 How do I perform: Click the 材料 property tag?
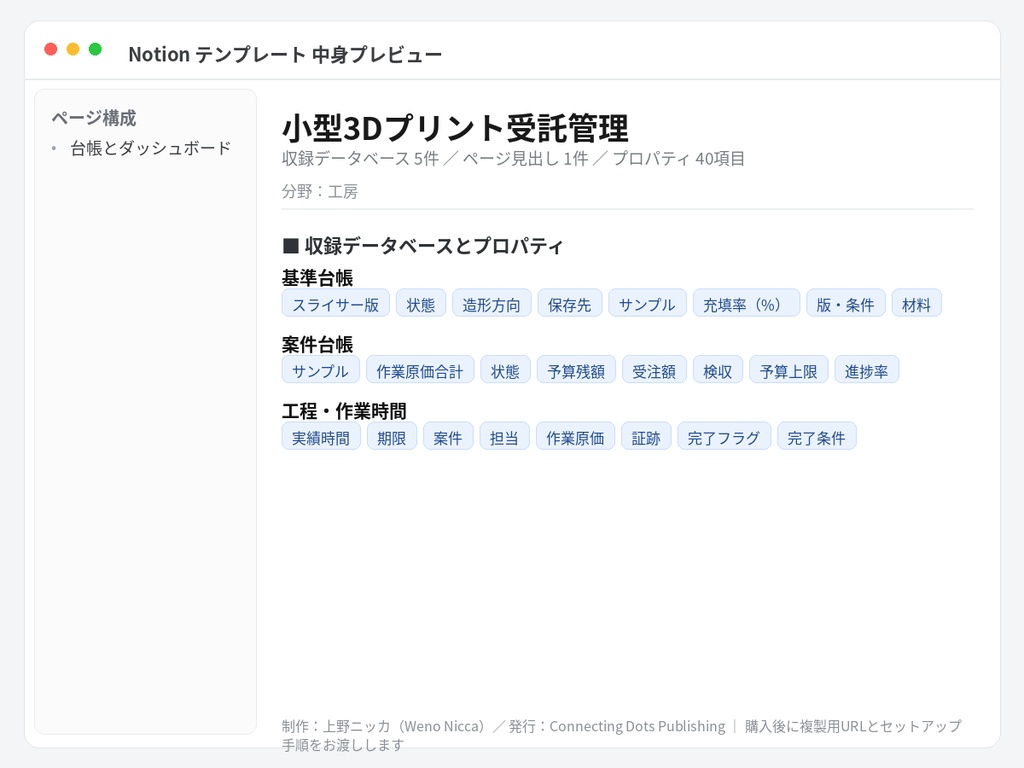click(917, 303)
